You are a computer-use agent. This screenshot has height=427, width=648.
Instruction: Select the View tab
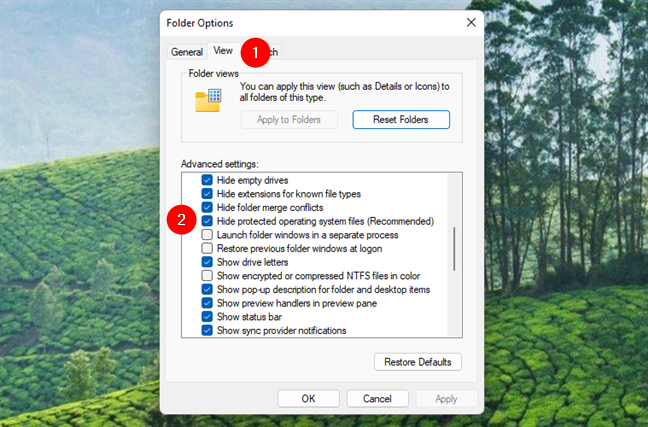coord(223,50)
